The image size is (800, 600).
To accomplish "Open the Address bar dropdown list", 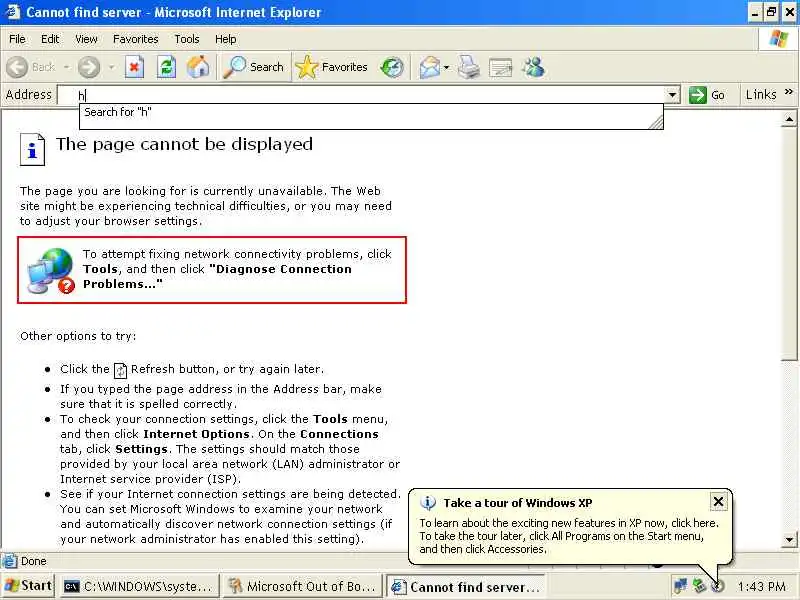I will 672,95.
